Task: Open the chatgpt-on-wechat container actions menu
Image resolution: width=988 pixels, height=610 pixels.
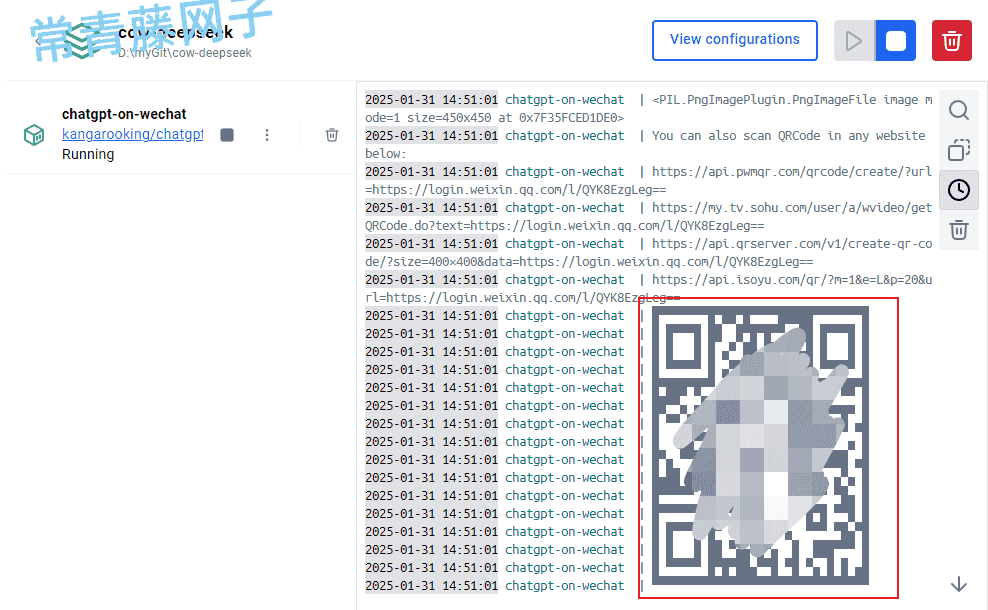Action: pos(267,135)
